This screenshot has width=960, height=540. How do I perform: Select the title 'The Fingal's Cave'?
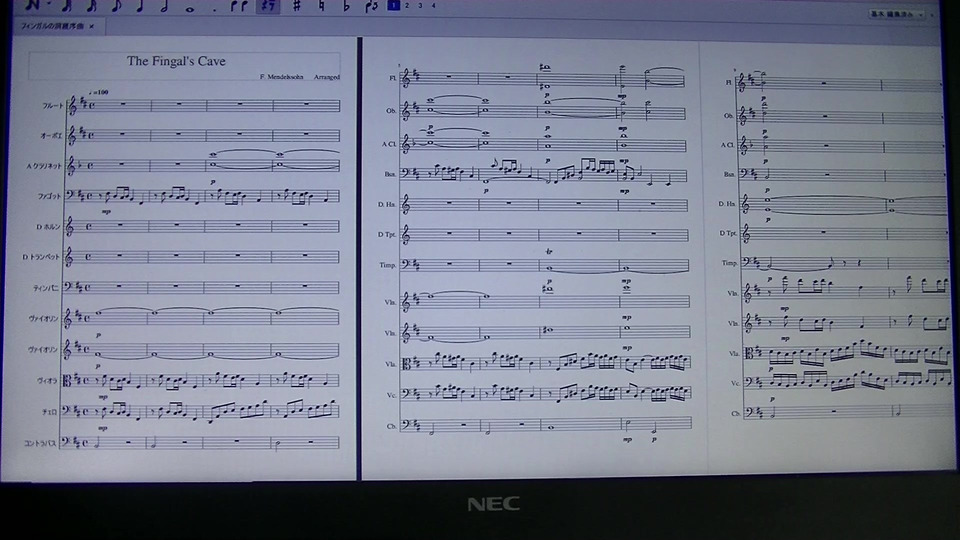[176, 61]
